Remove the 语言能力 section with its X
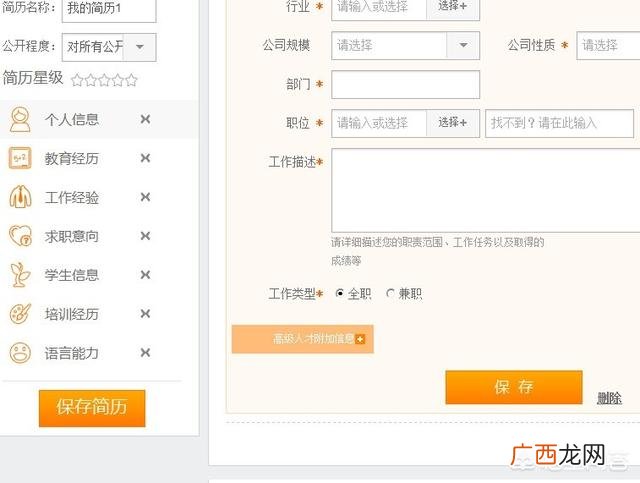Image resolution: width=640 pixels, height=483 pixels. click(145, 352)
